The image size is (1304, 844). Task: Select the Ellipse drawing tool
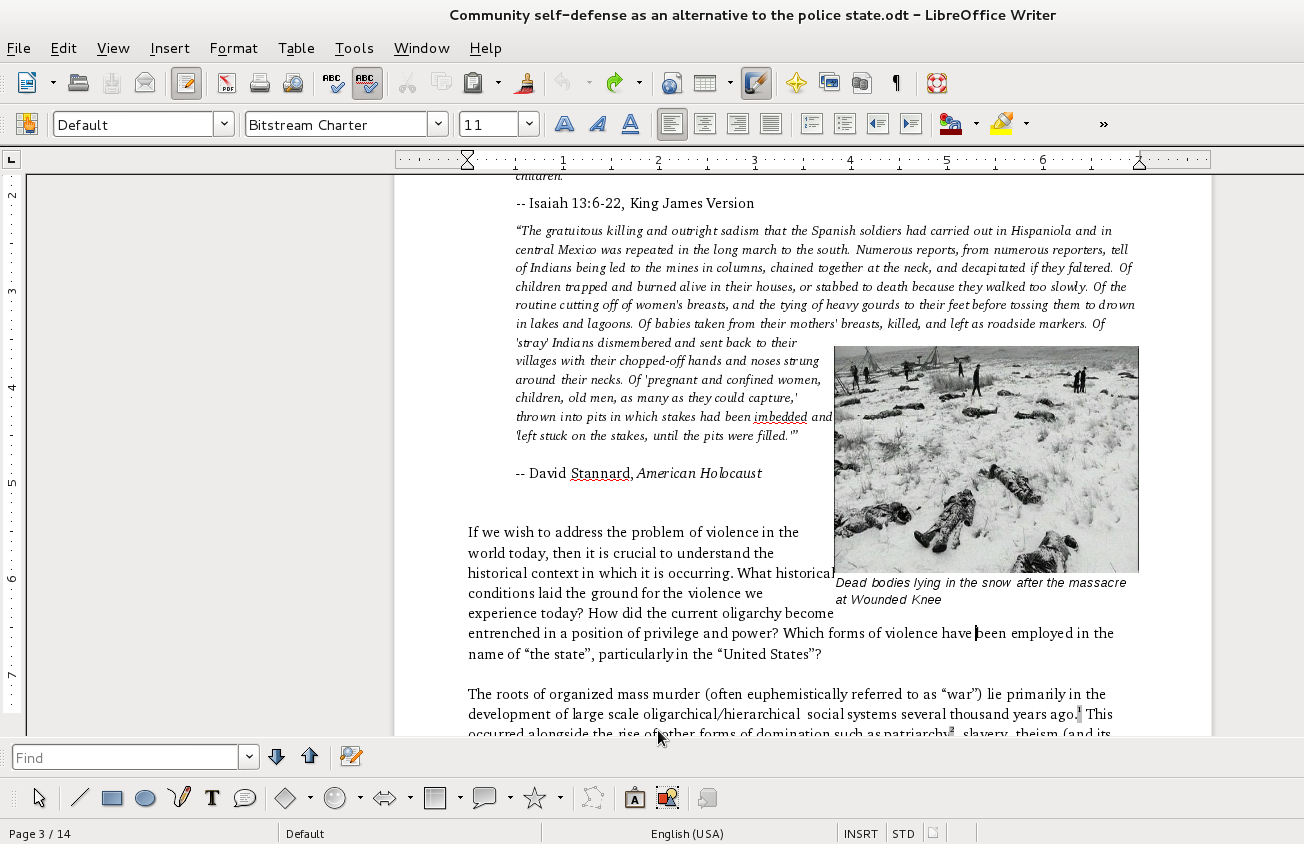pyautogui.click(x=145, y=798)
